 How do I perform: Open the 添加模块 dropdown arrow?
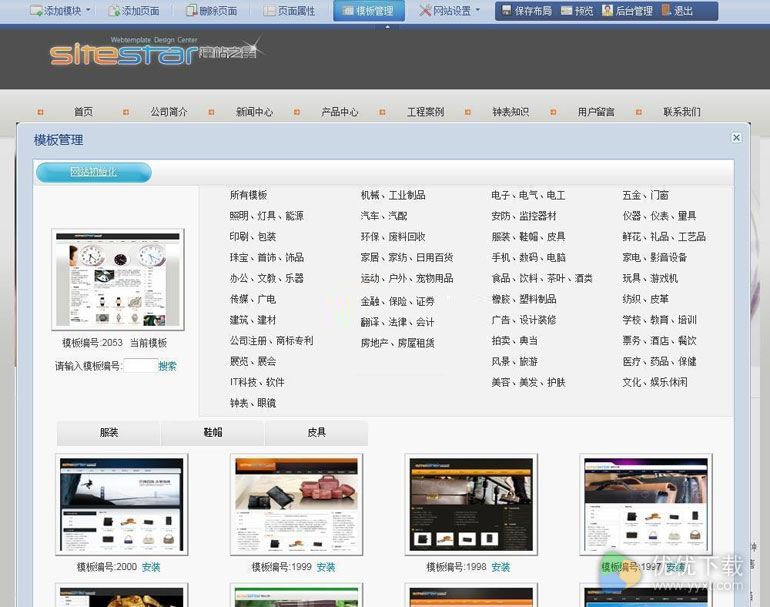[x=88, y=10]
